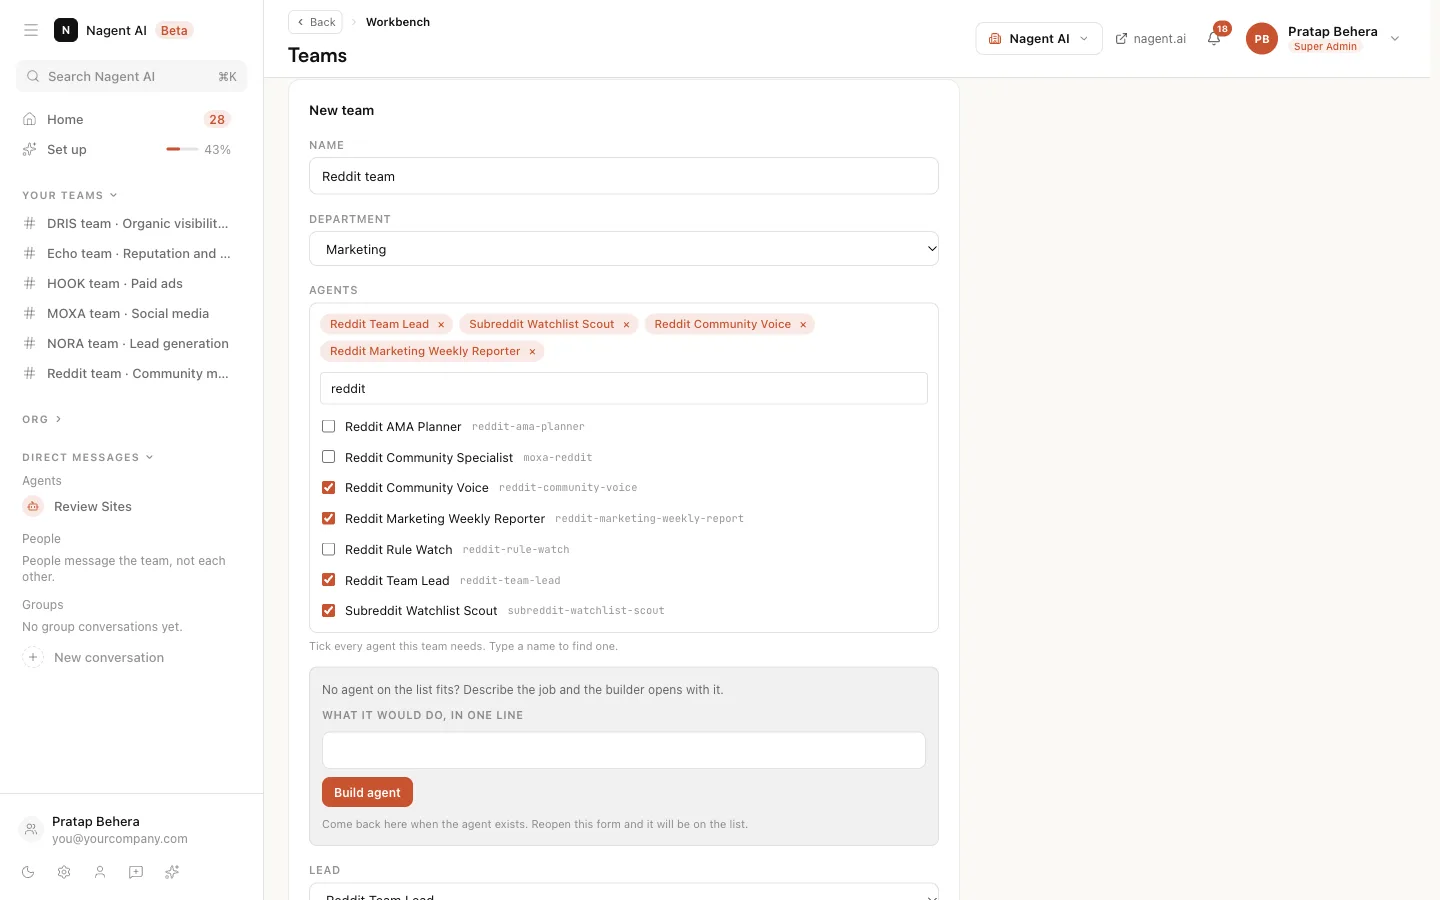
Task: Start a New conversation
Action: tap(109, 657)
